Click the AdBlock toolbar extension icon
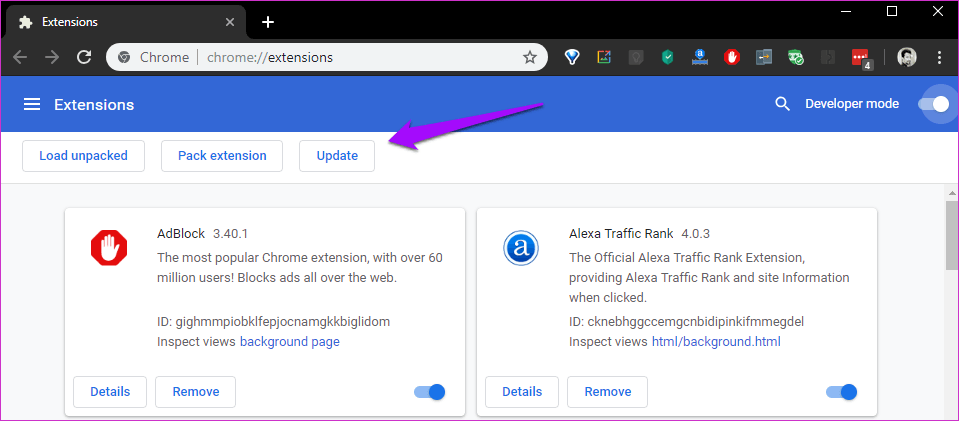This screenshot has width=959, height=421. [732, 58]
